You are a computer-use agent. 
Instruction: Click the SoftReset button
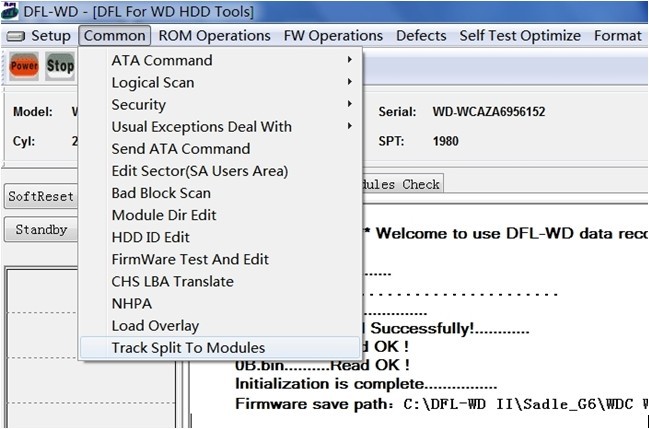tap(41, 196)
